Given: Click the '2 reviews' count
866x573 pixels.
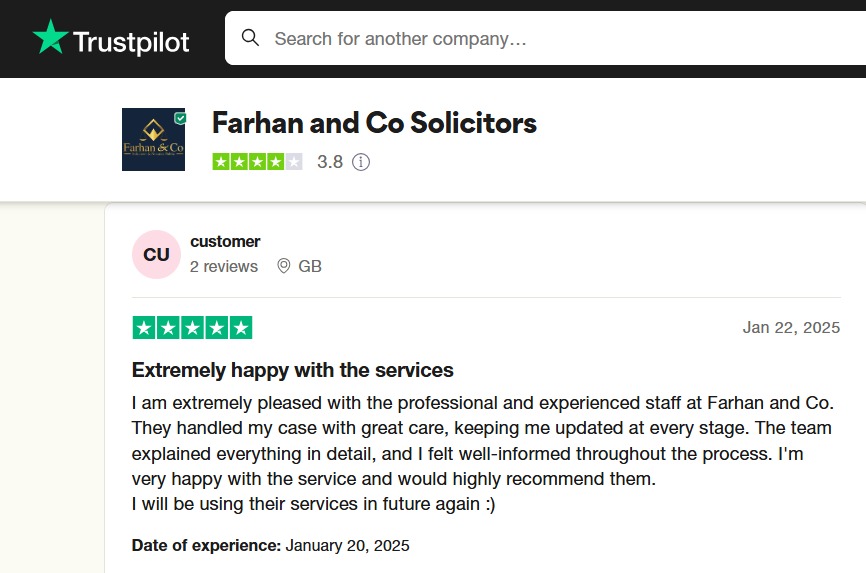Looking at the screenshot, I should coord(224,266).
